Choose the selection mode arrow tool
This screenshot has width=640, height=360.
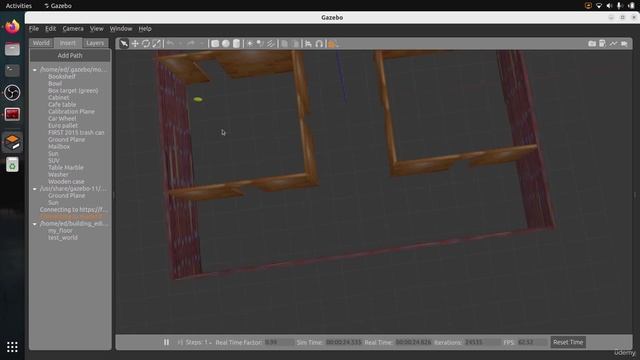(124, 44)
